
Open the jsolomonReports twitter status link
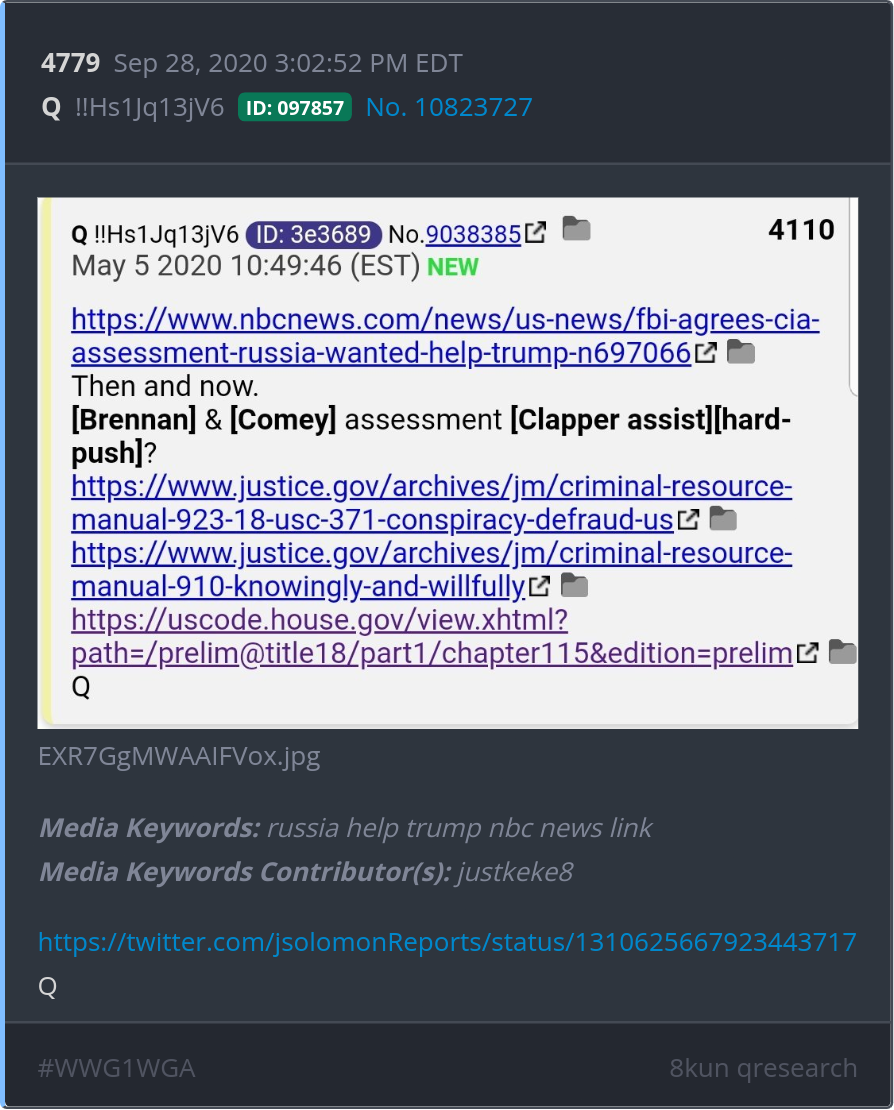(447, 942)
